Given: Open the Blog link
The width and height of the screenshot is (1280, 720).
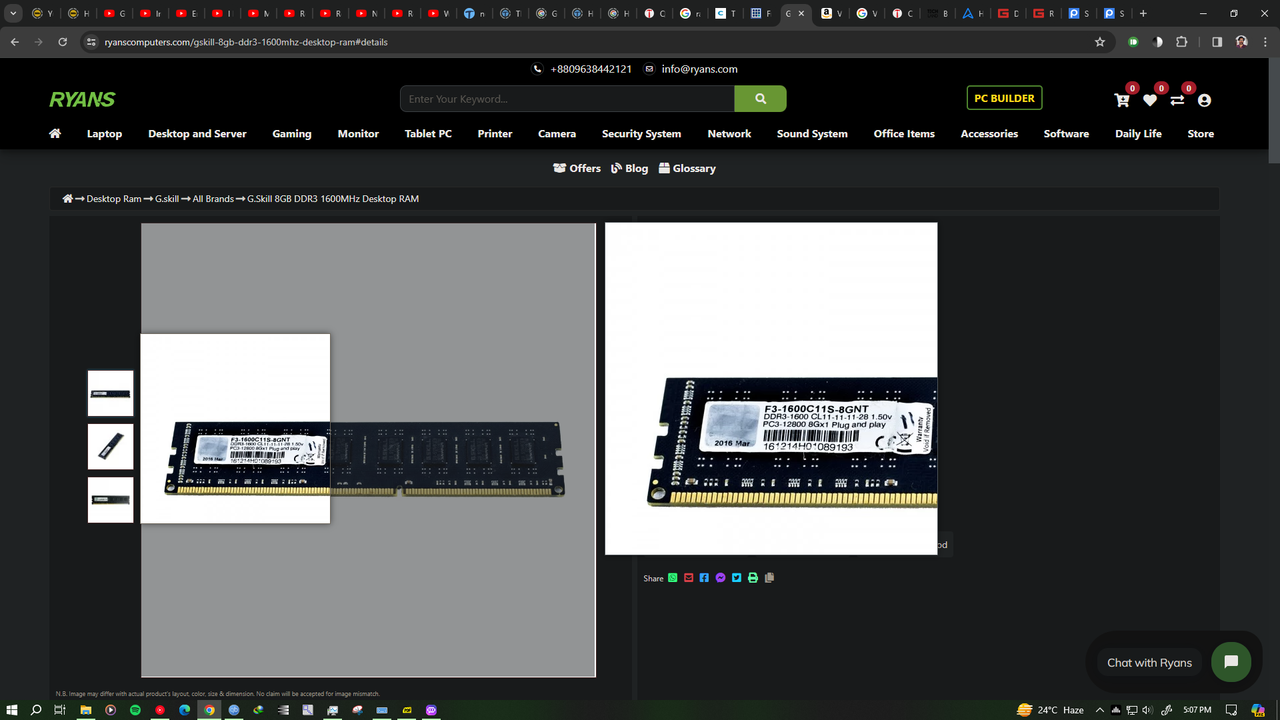Looking at the screenshot, I should [630, 168].
